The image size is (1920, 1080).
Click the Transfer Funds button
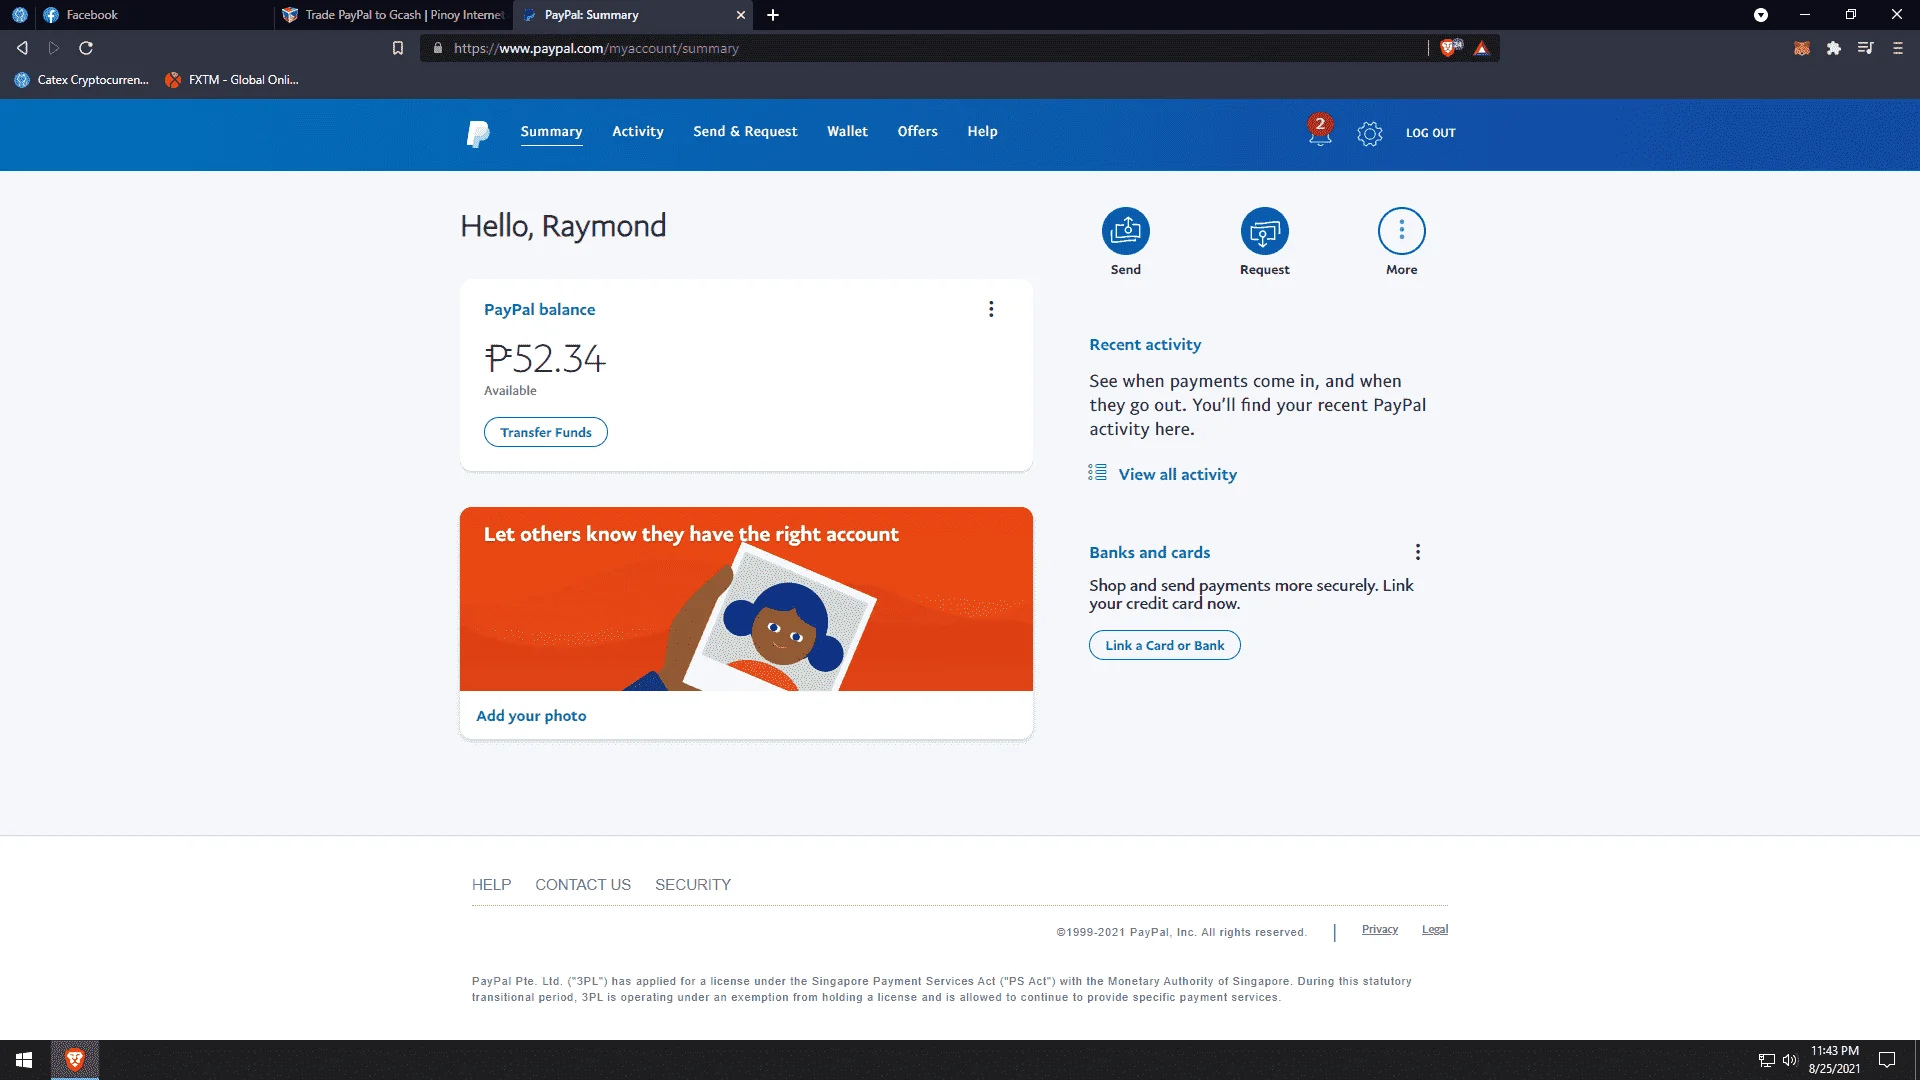tap(545, 432)
